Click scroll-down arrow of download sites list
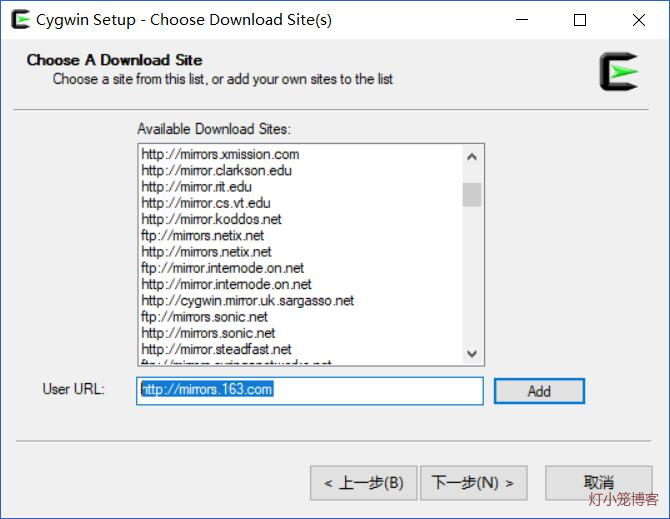 pyautogui.click(x=472, y=353)
